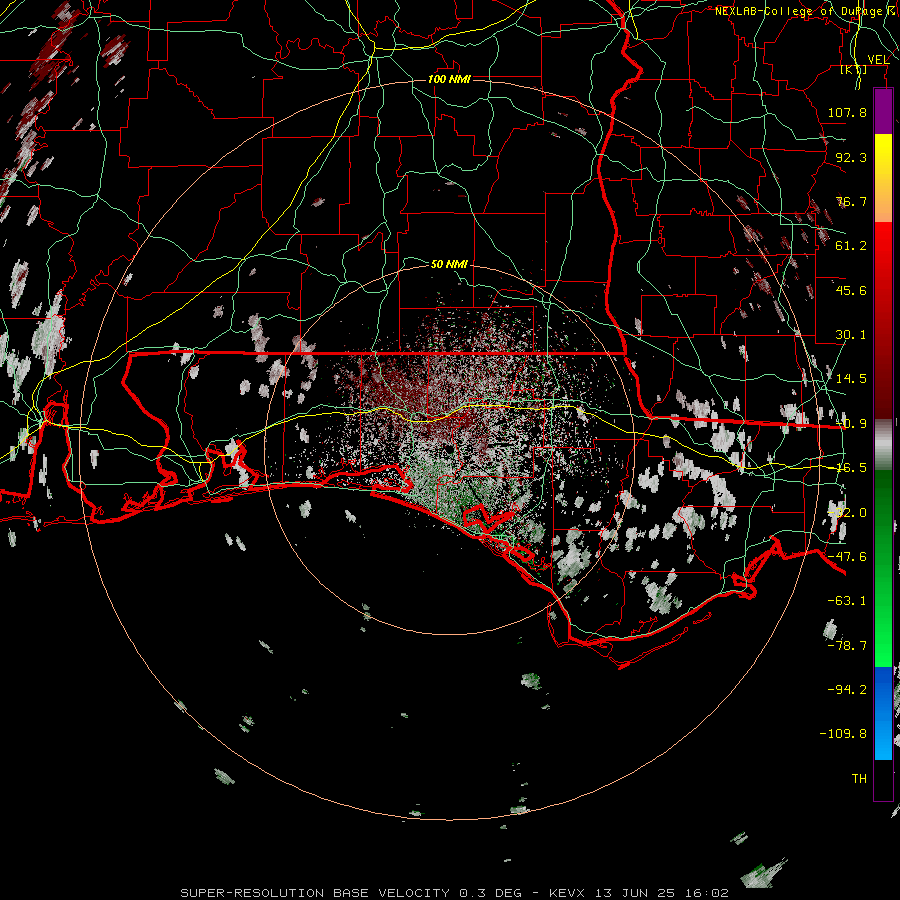Click the 61.2 legend value
900x900 pixels.
(851, 246)
